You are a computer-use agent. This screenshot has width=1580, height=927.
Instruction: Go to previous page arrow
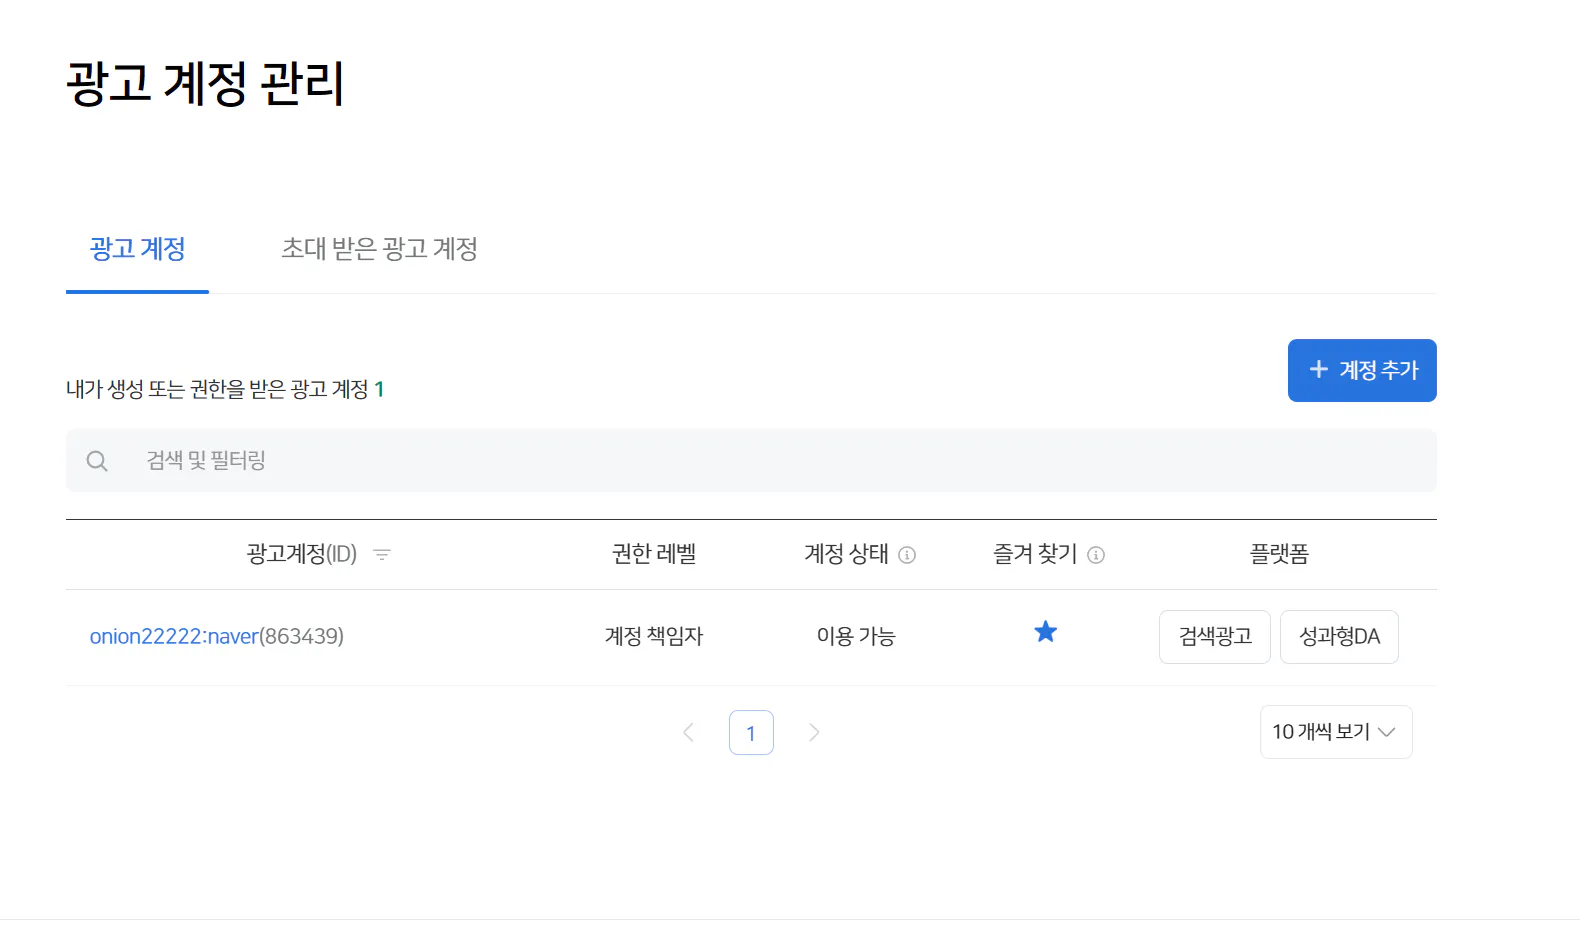coord(688,733)
